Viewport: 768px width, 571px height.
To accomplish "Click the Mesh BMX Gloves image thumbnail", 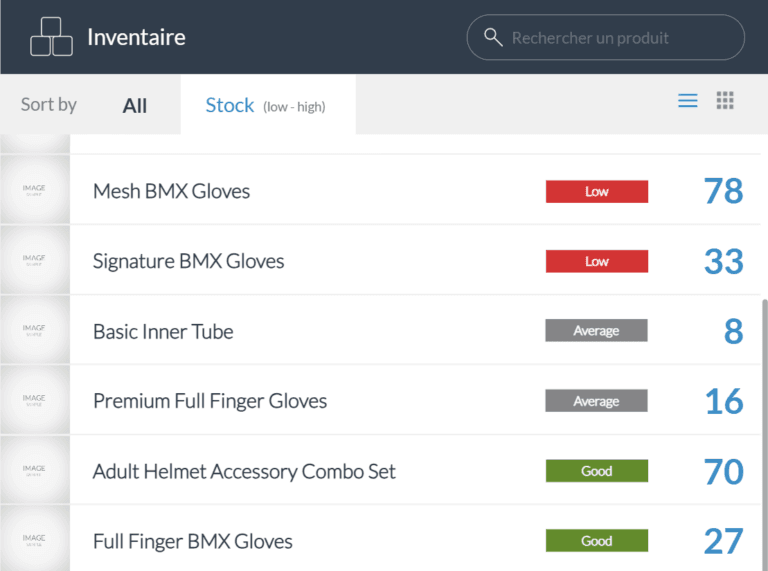I will tap(34, 190).
